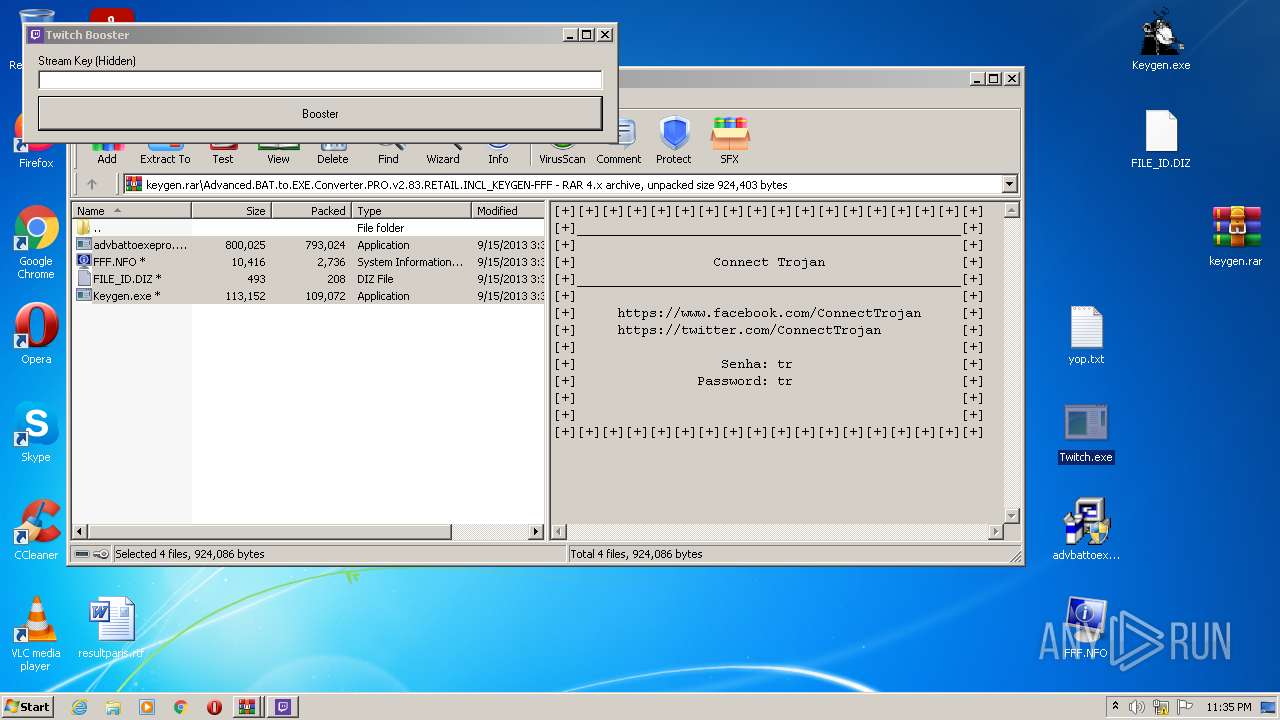Click the Booster button in Twitch Booster
Image resolution: width=1280 pixels, height=720 pixels.
click(x=320, y=113)
